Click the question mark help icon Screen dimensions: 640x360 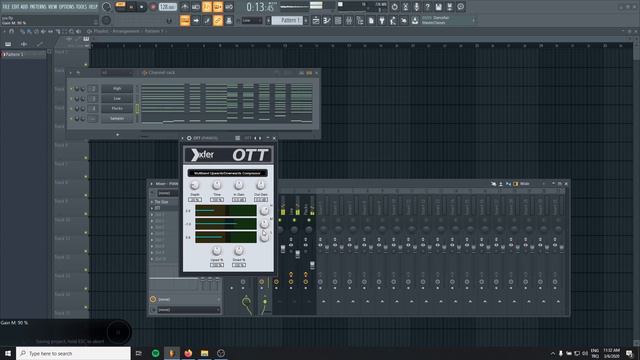coord(427,7)
